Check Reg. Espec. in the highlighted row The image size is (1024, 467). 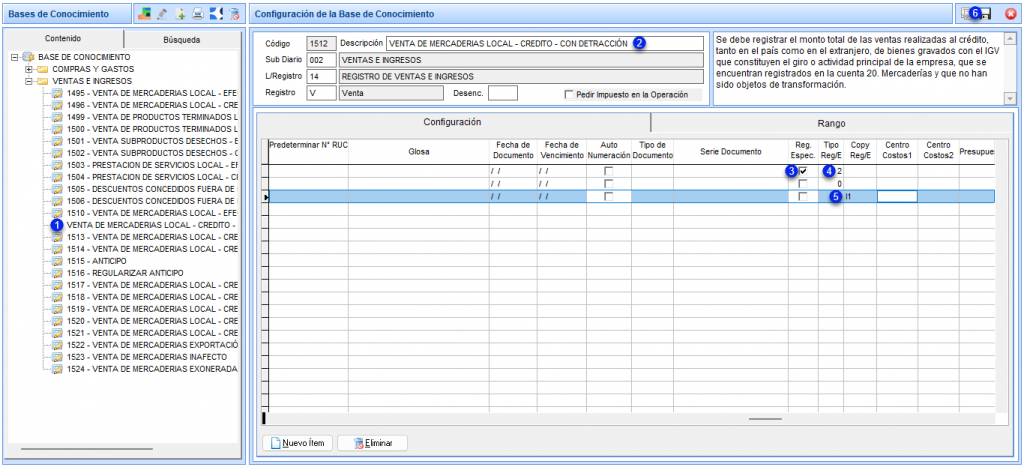[x=803, y=196]
